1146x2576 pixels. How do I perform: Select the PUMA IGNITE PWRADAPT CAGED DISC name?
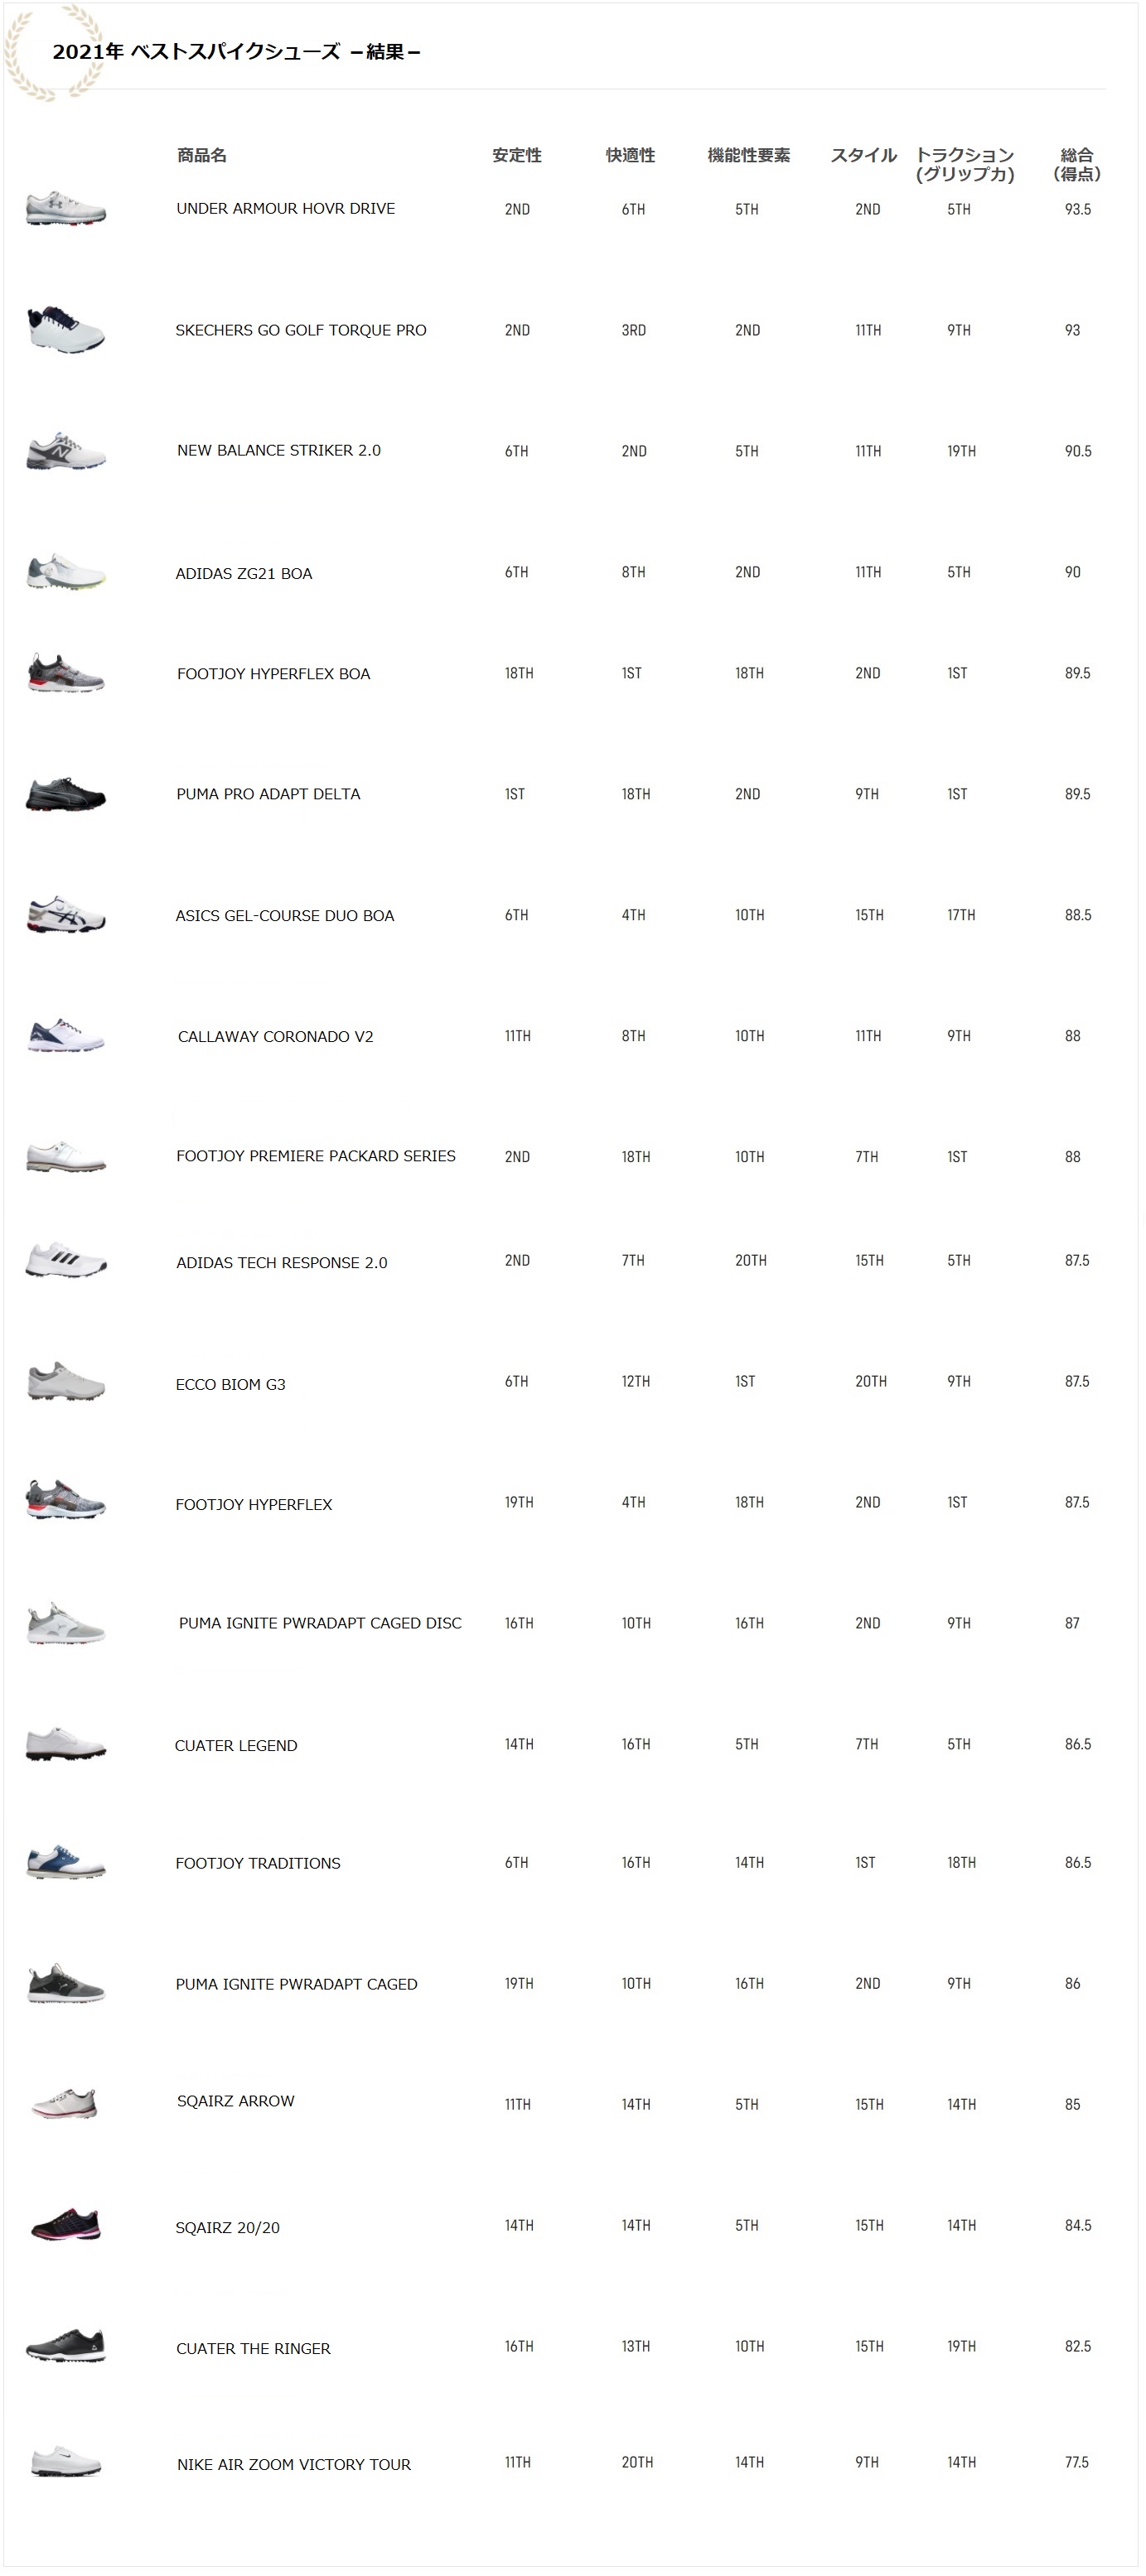pos(320,1623)
